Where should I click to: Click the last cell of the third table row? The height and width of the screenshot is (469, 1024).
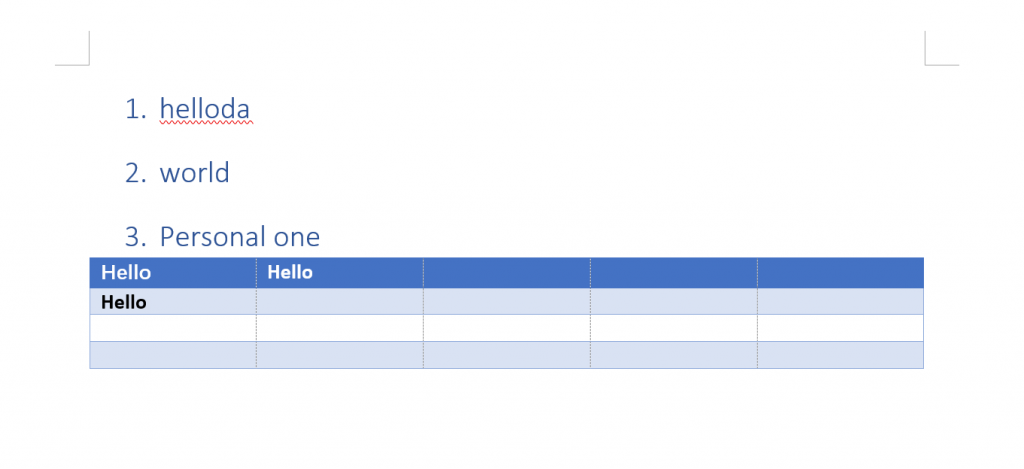point(840,328)
